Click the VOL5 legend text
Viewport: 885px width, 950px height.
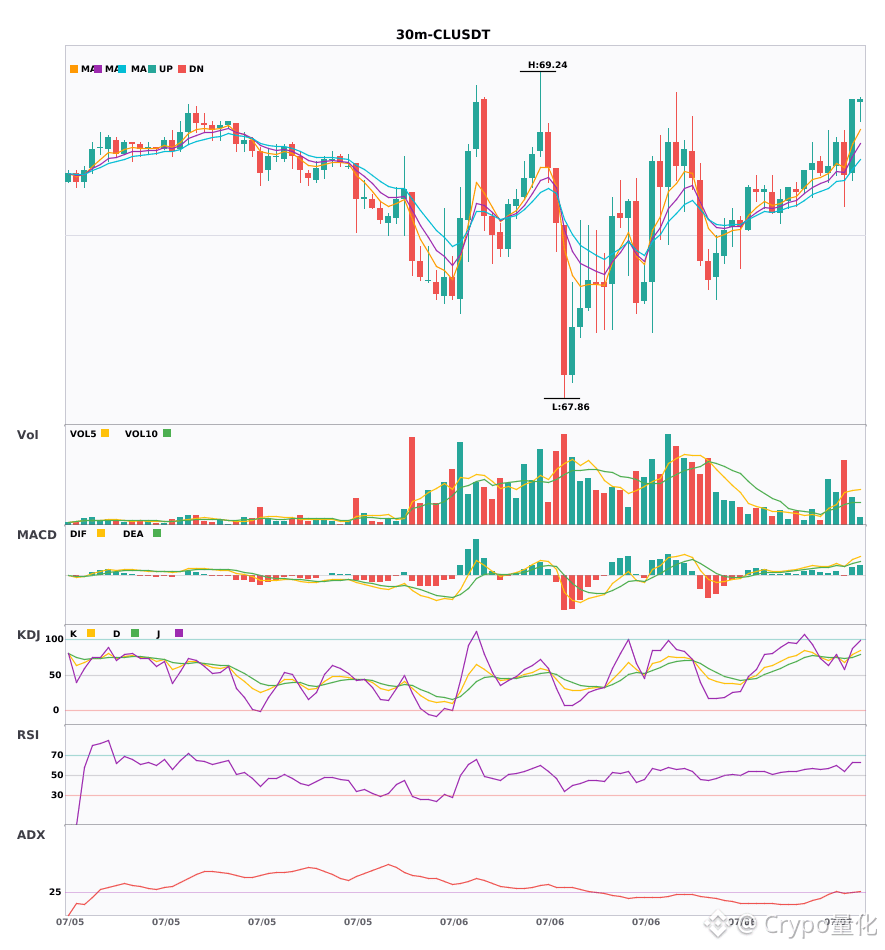coord(83,434)
